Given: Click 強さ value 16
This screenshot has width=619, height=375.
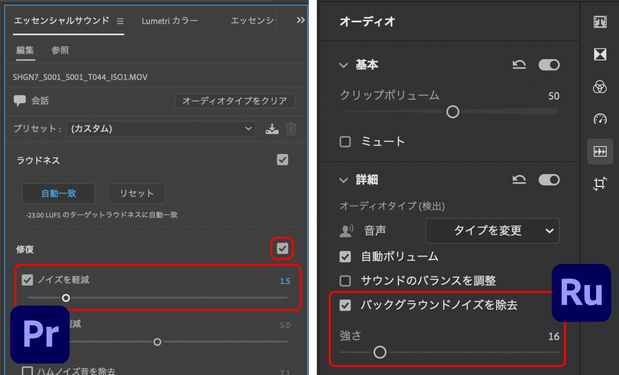Looking at the screenshot, I should 554,336.
